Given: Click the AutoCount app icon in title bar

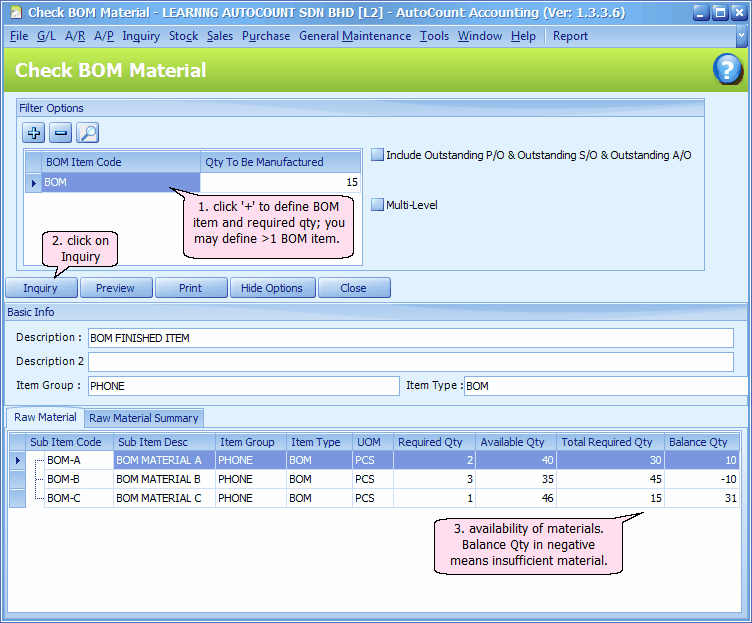Looking at the screenshot, I should click(x=13, y=13).
